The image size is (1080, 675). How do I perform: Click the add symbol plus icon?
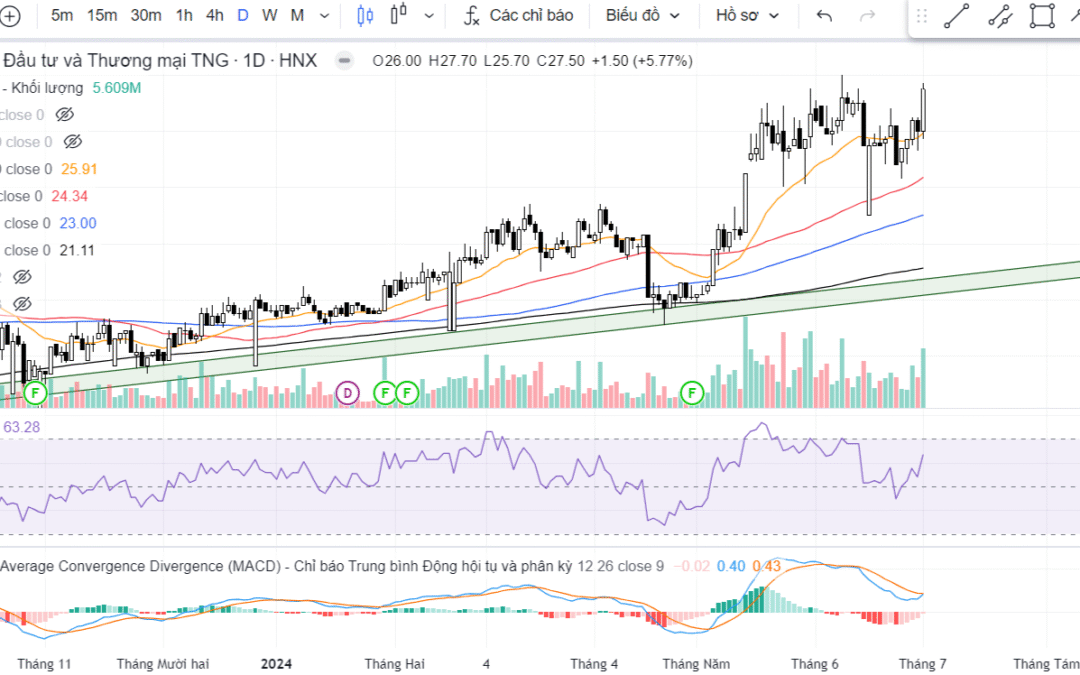click(10, 15)
